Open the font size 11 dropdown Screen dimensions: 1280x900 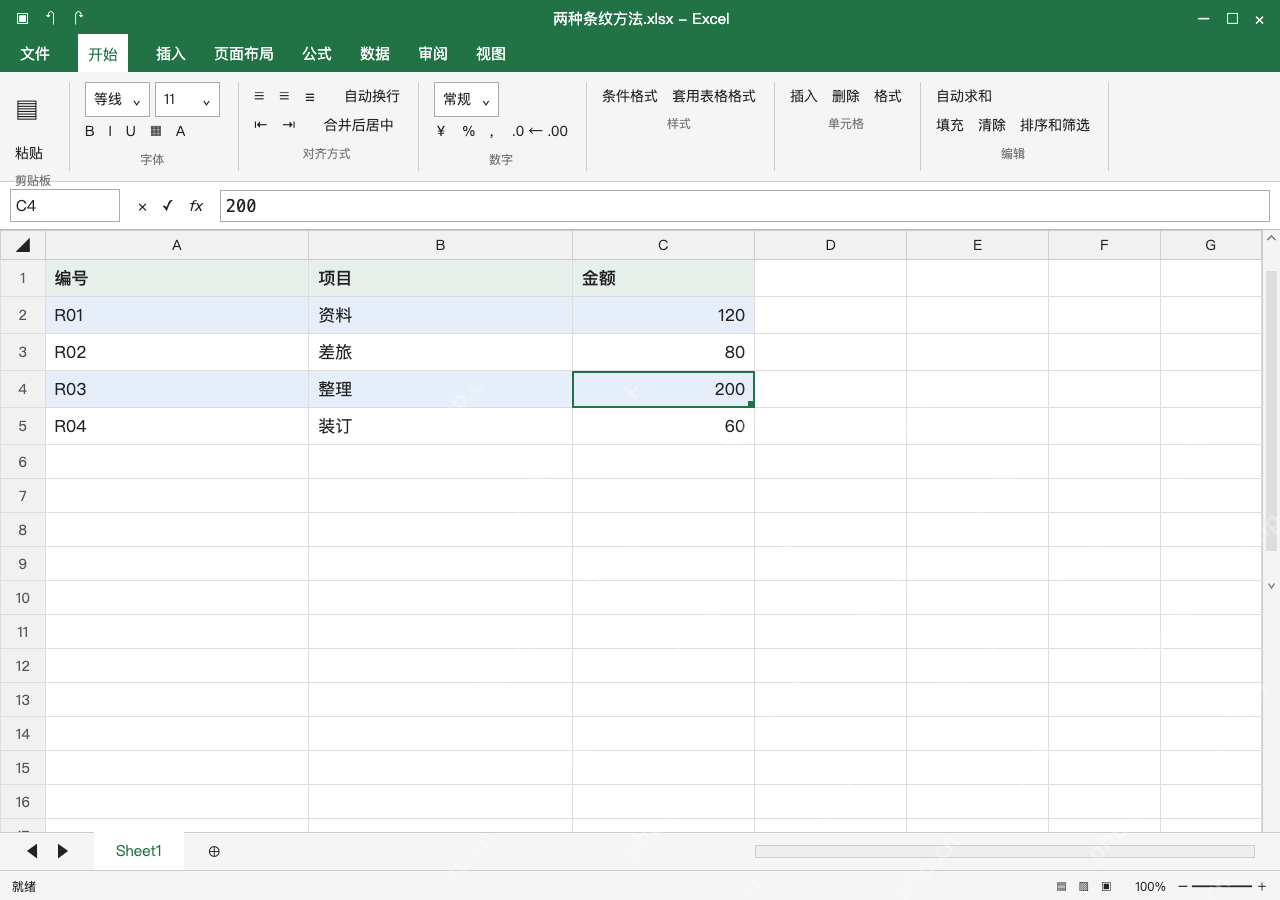[187, 99]
